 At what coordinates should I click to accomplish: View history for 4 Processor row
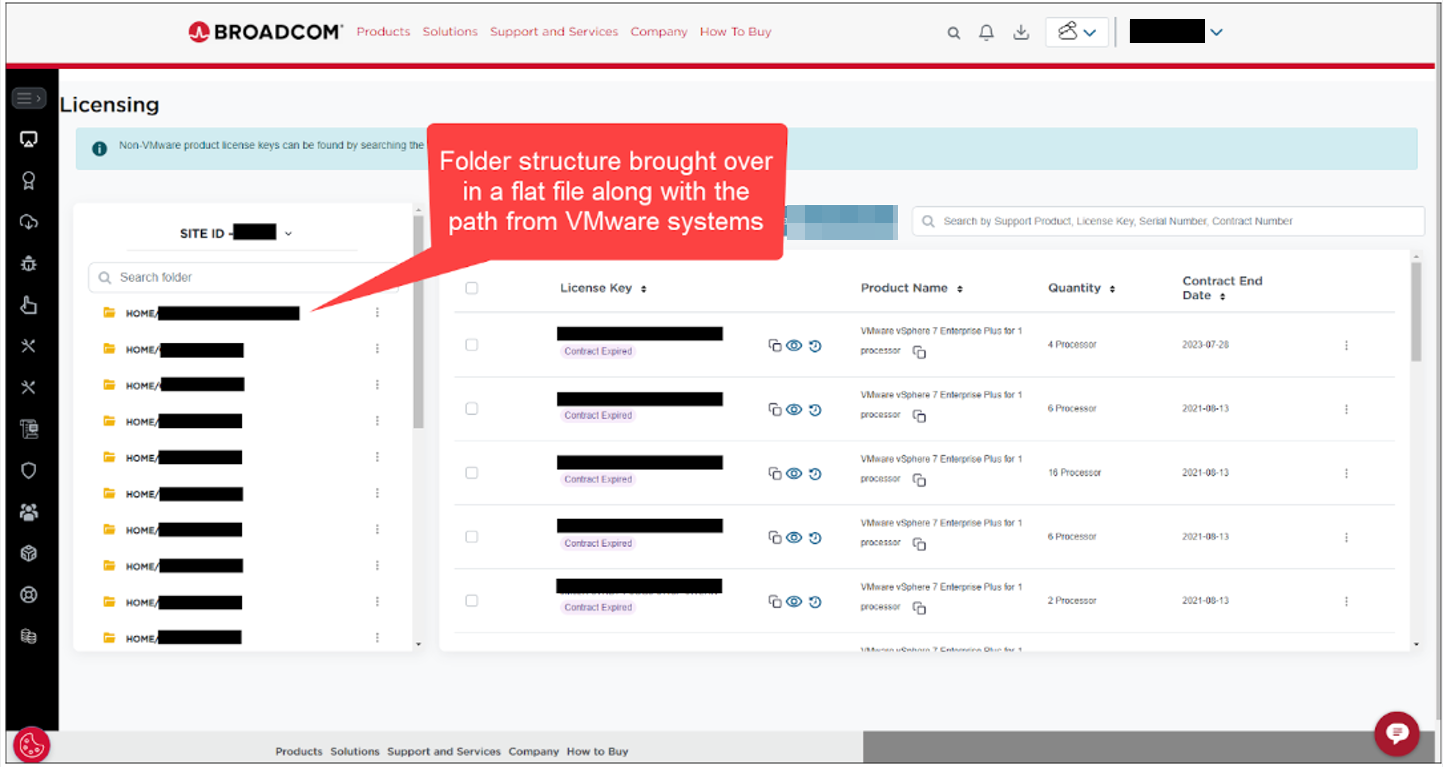click(815, 345)
